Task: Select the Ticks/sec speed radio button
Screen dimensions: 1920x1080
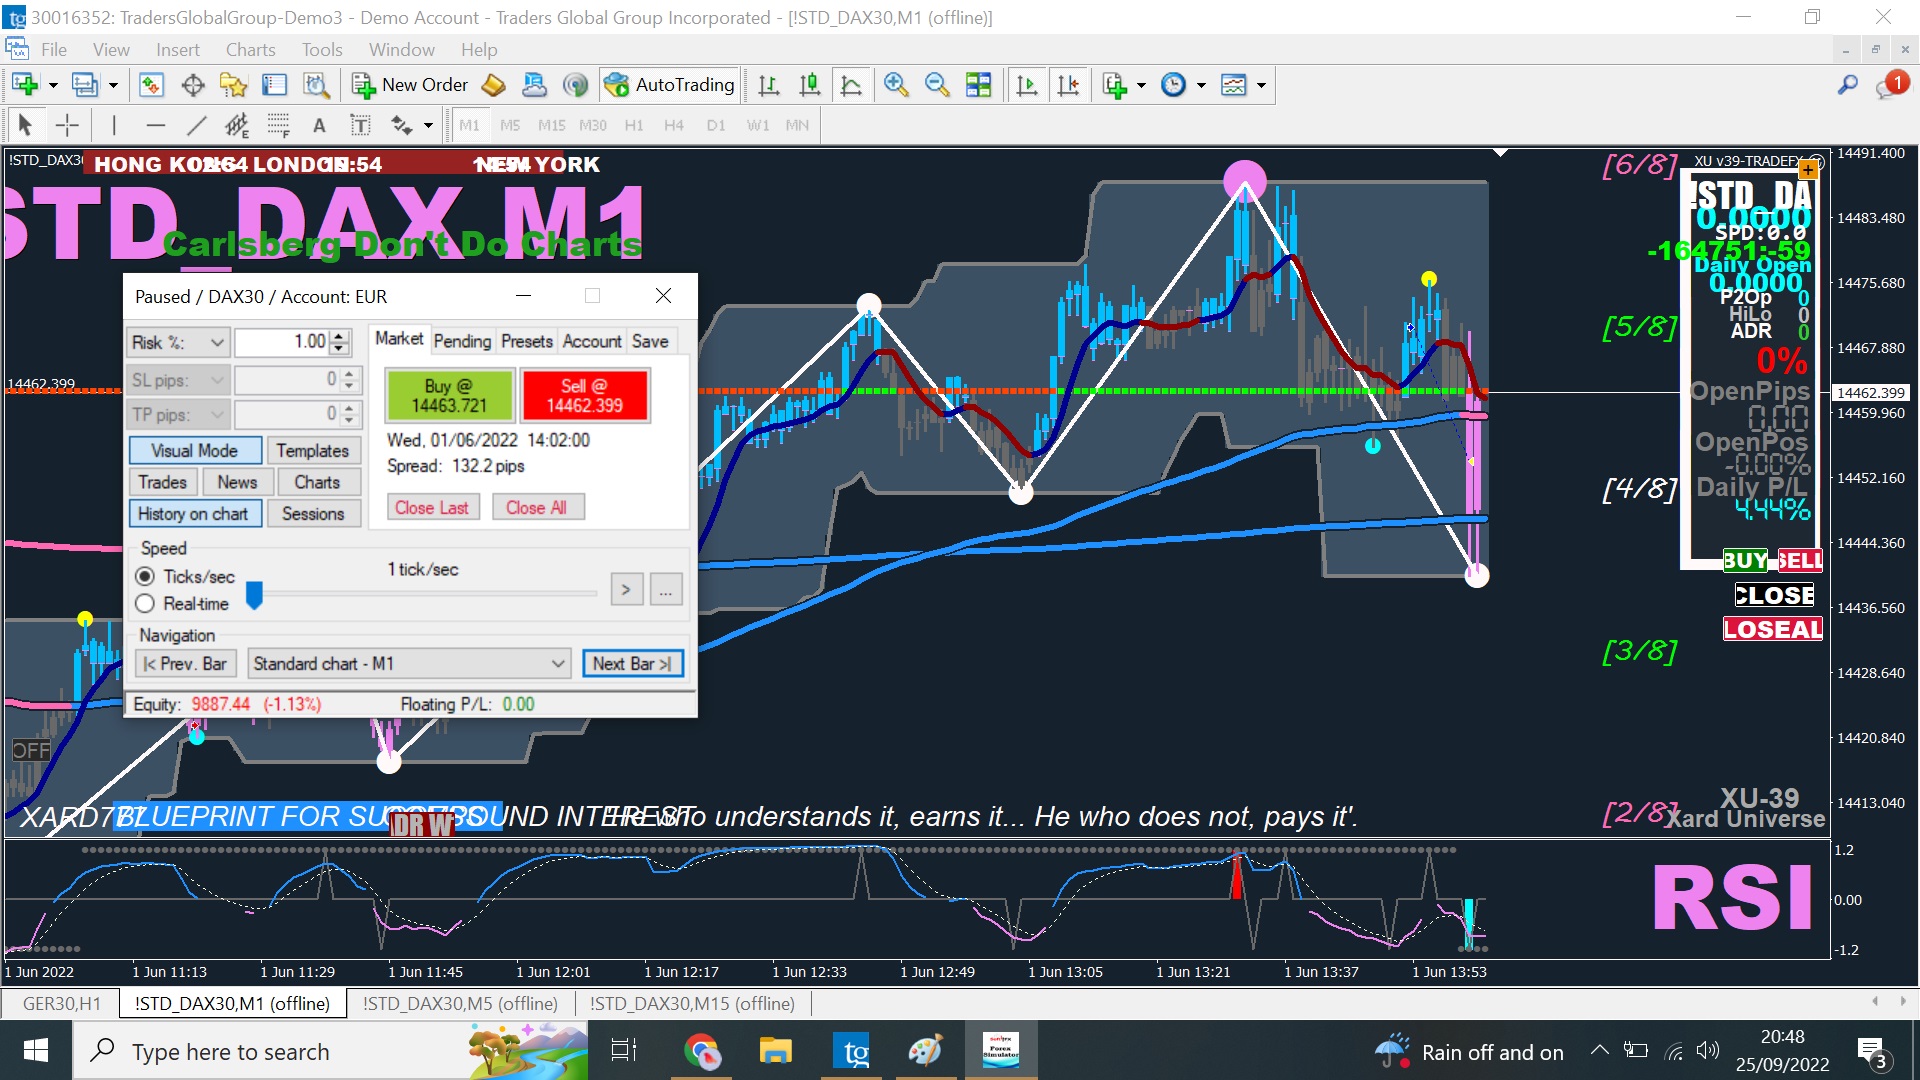Action: click(145, 576)
